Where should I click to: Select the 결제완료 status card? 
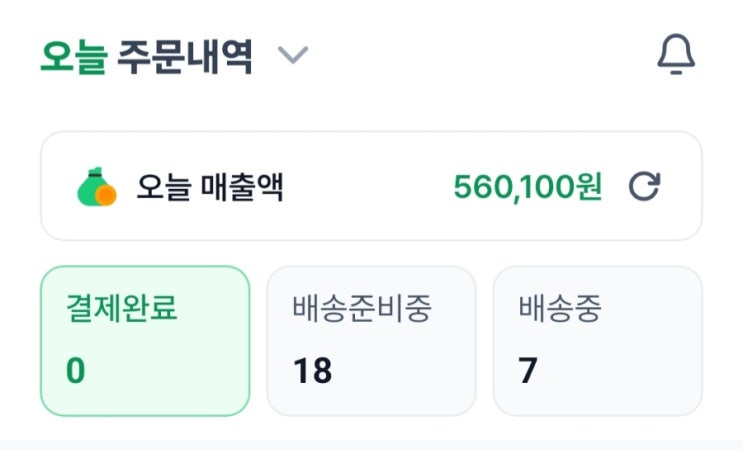tap(145, 340)
